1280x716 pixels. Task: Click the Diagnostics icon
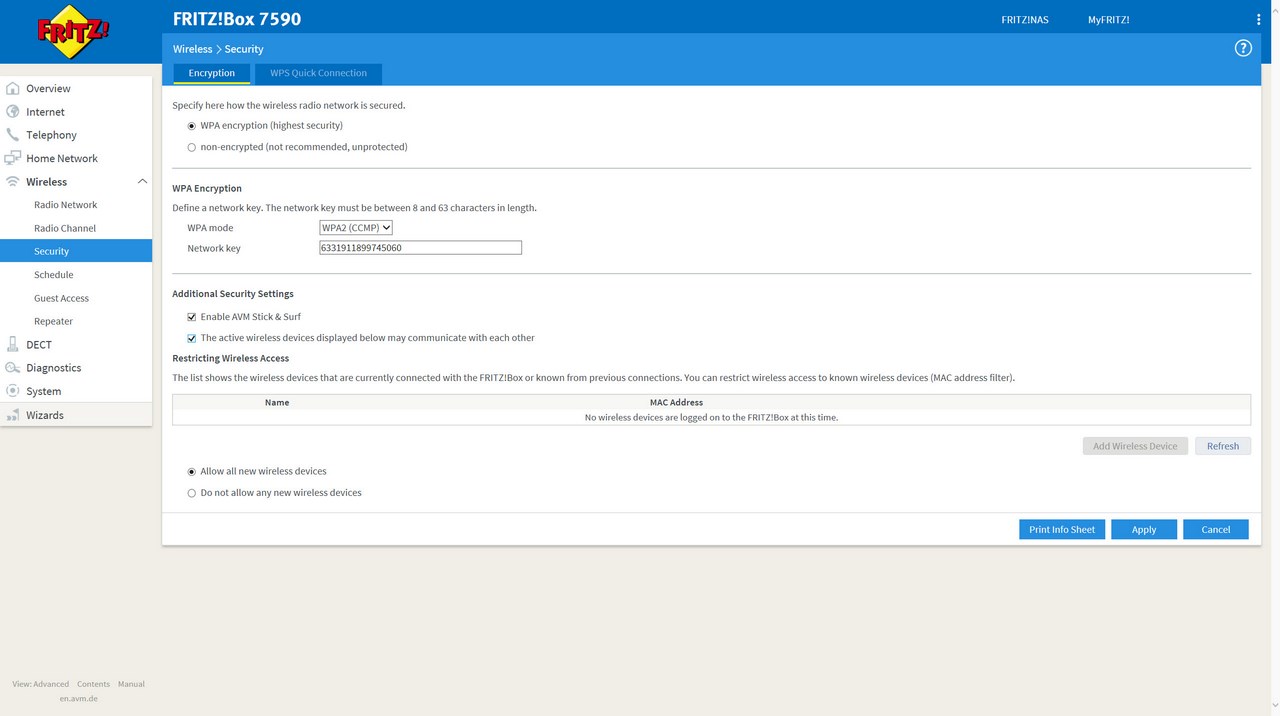(x=13, y=367)
